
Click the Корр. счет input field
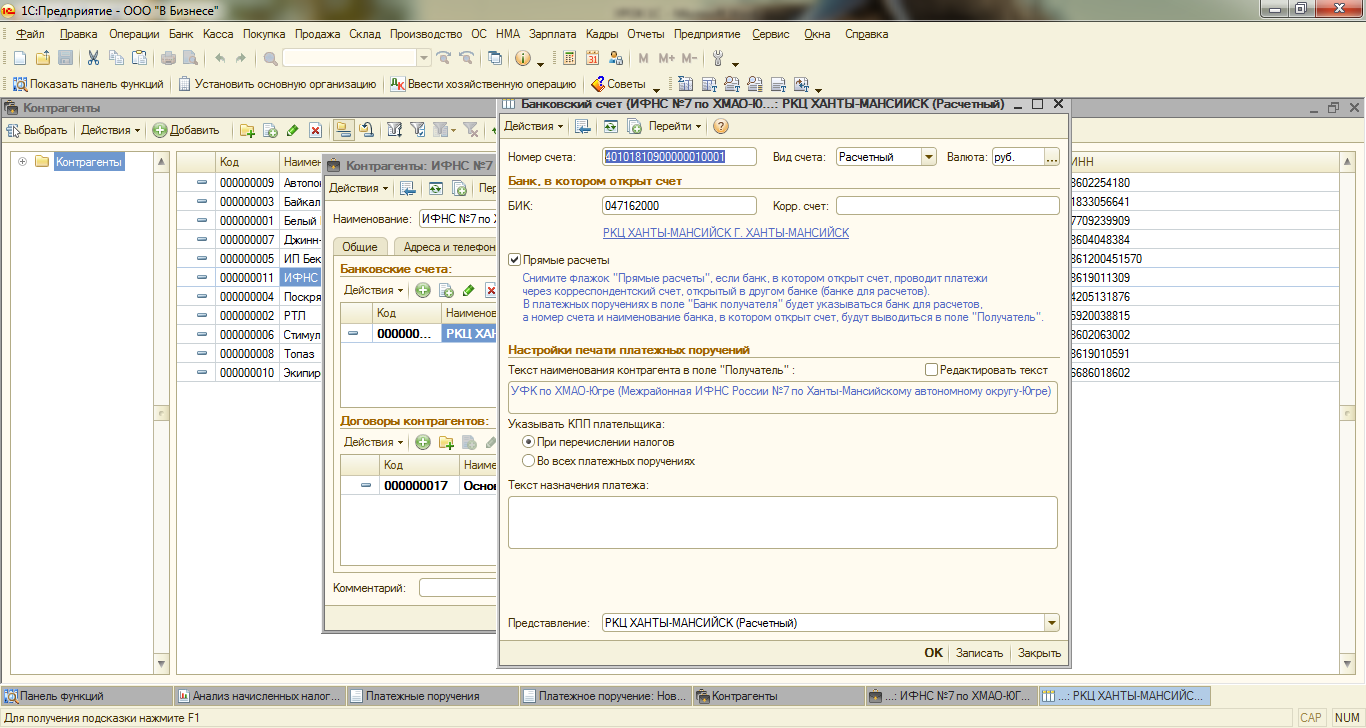click(x=947, y=205)
